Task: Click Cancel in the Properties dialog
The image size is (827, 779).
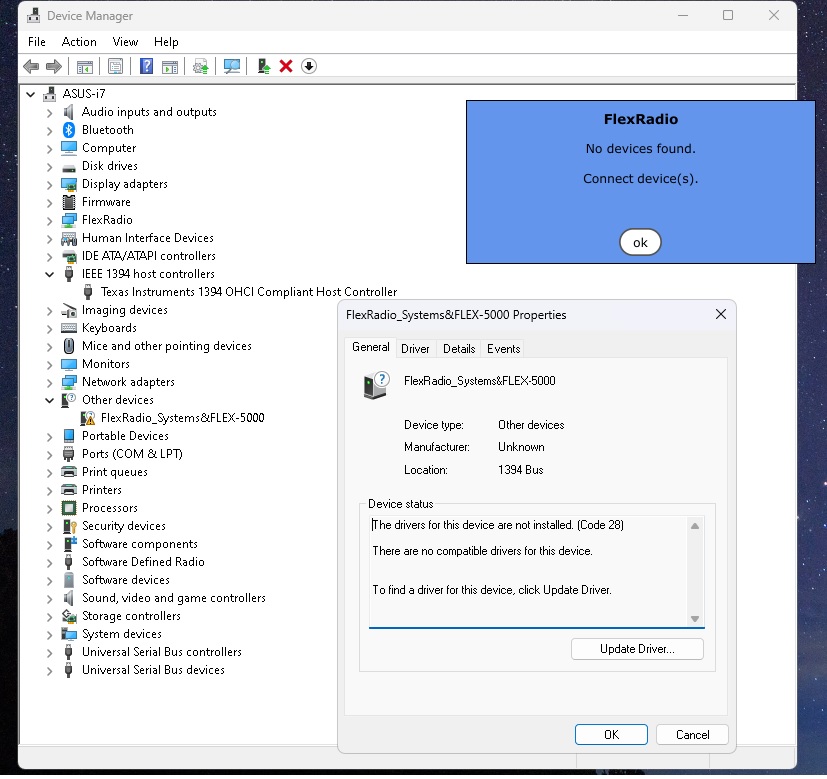Action: coord(693,735)
